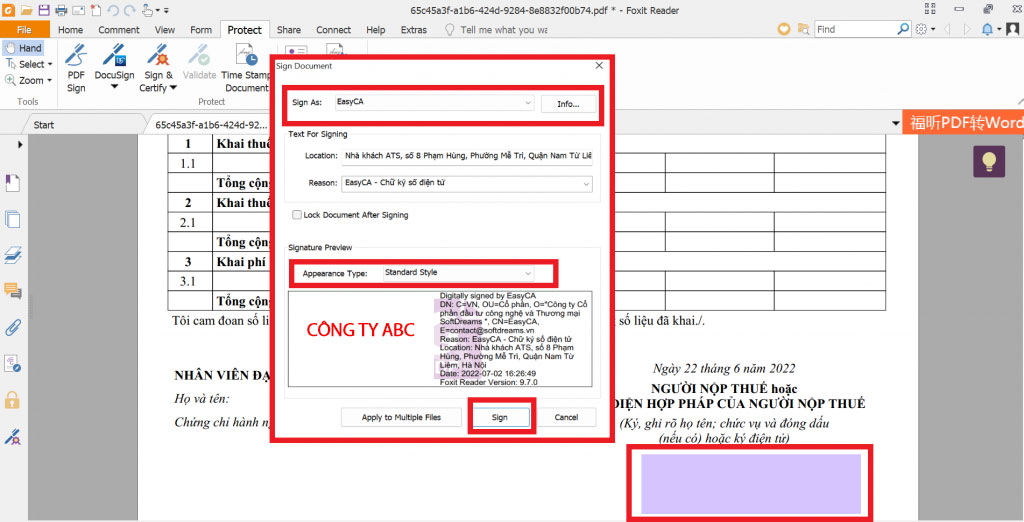Open the Pages thumbnails panel icon
Screen dimensions: 1024x522
coord(12,220)
